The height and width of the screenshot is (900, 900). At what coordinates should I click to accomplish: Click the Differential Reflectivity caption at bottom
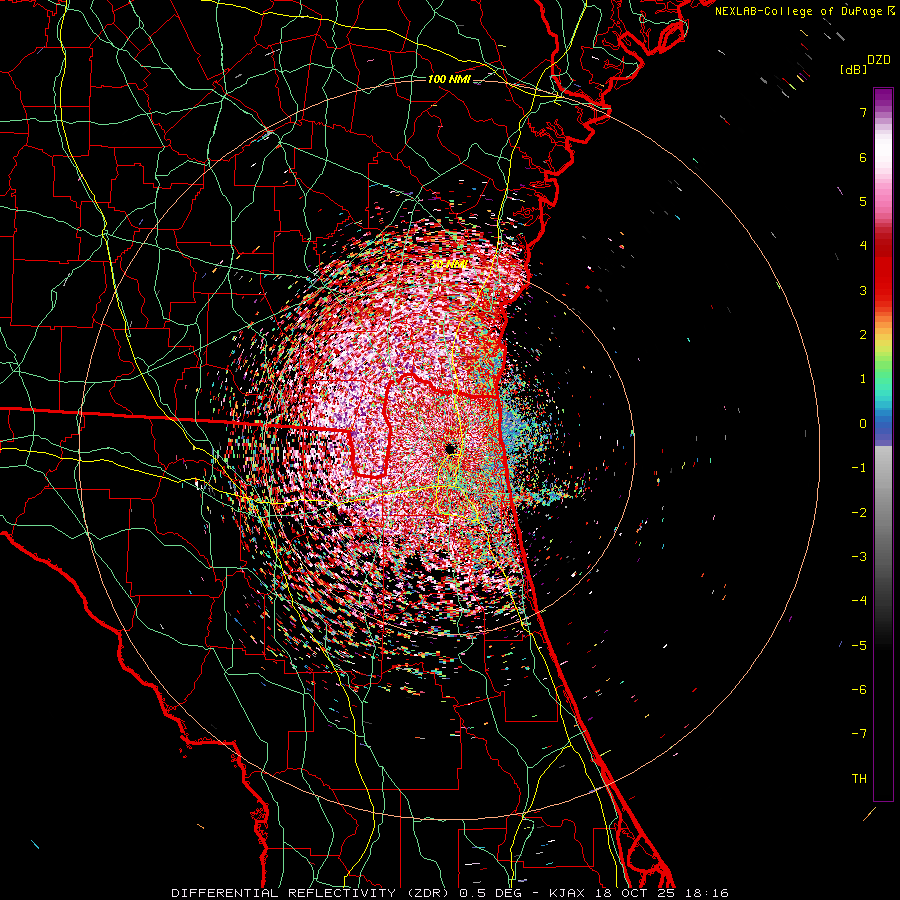449,893
